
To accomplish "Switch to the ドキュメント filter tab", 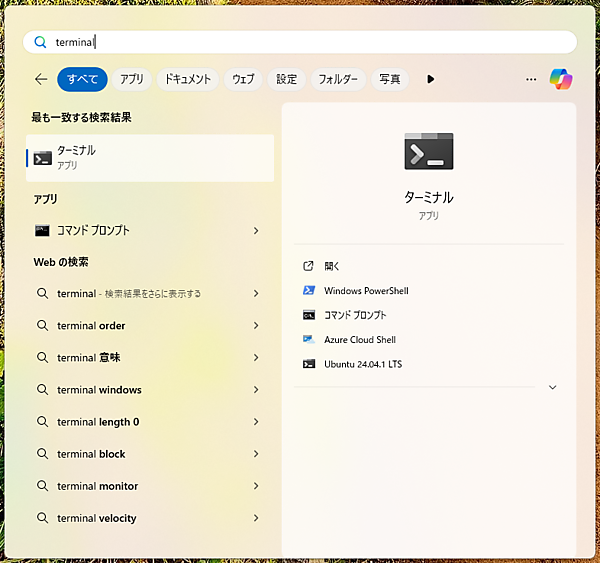I will coord(188,79).
